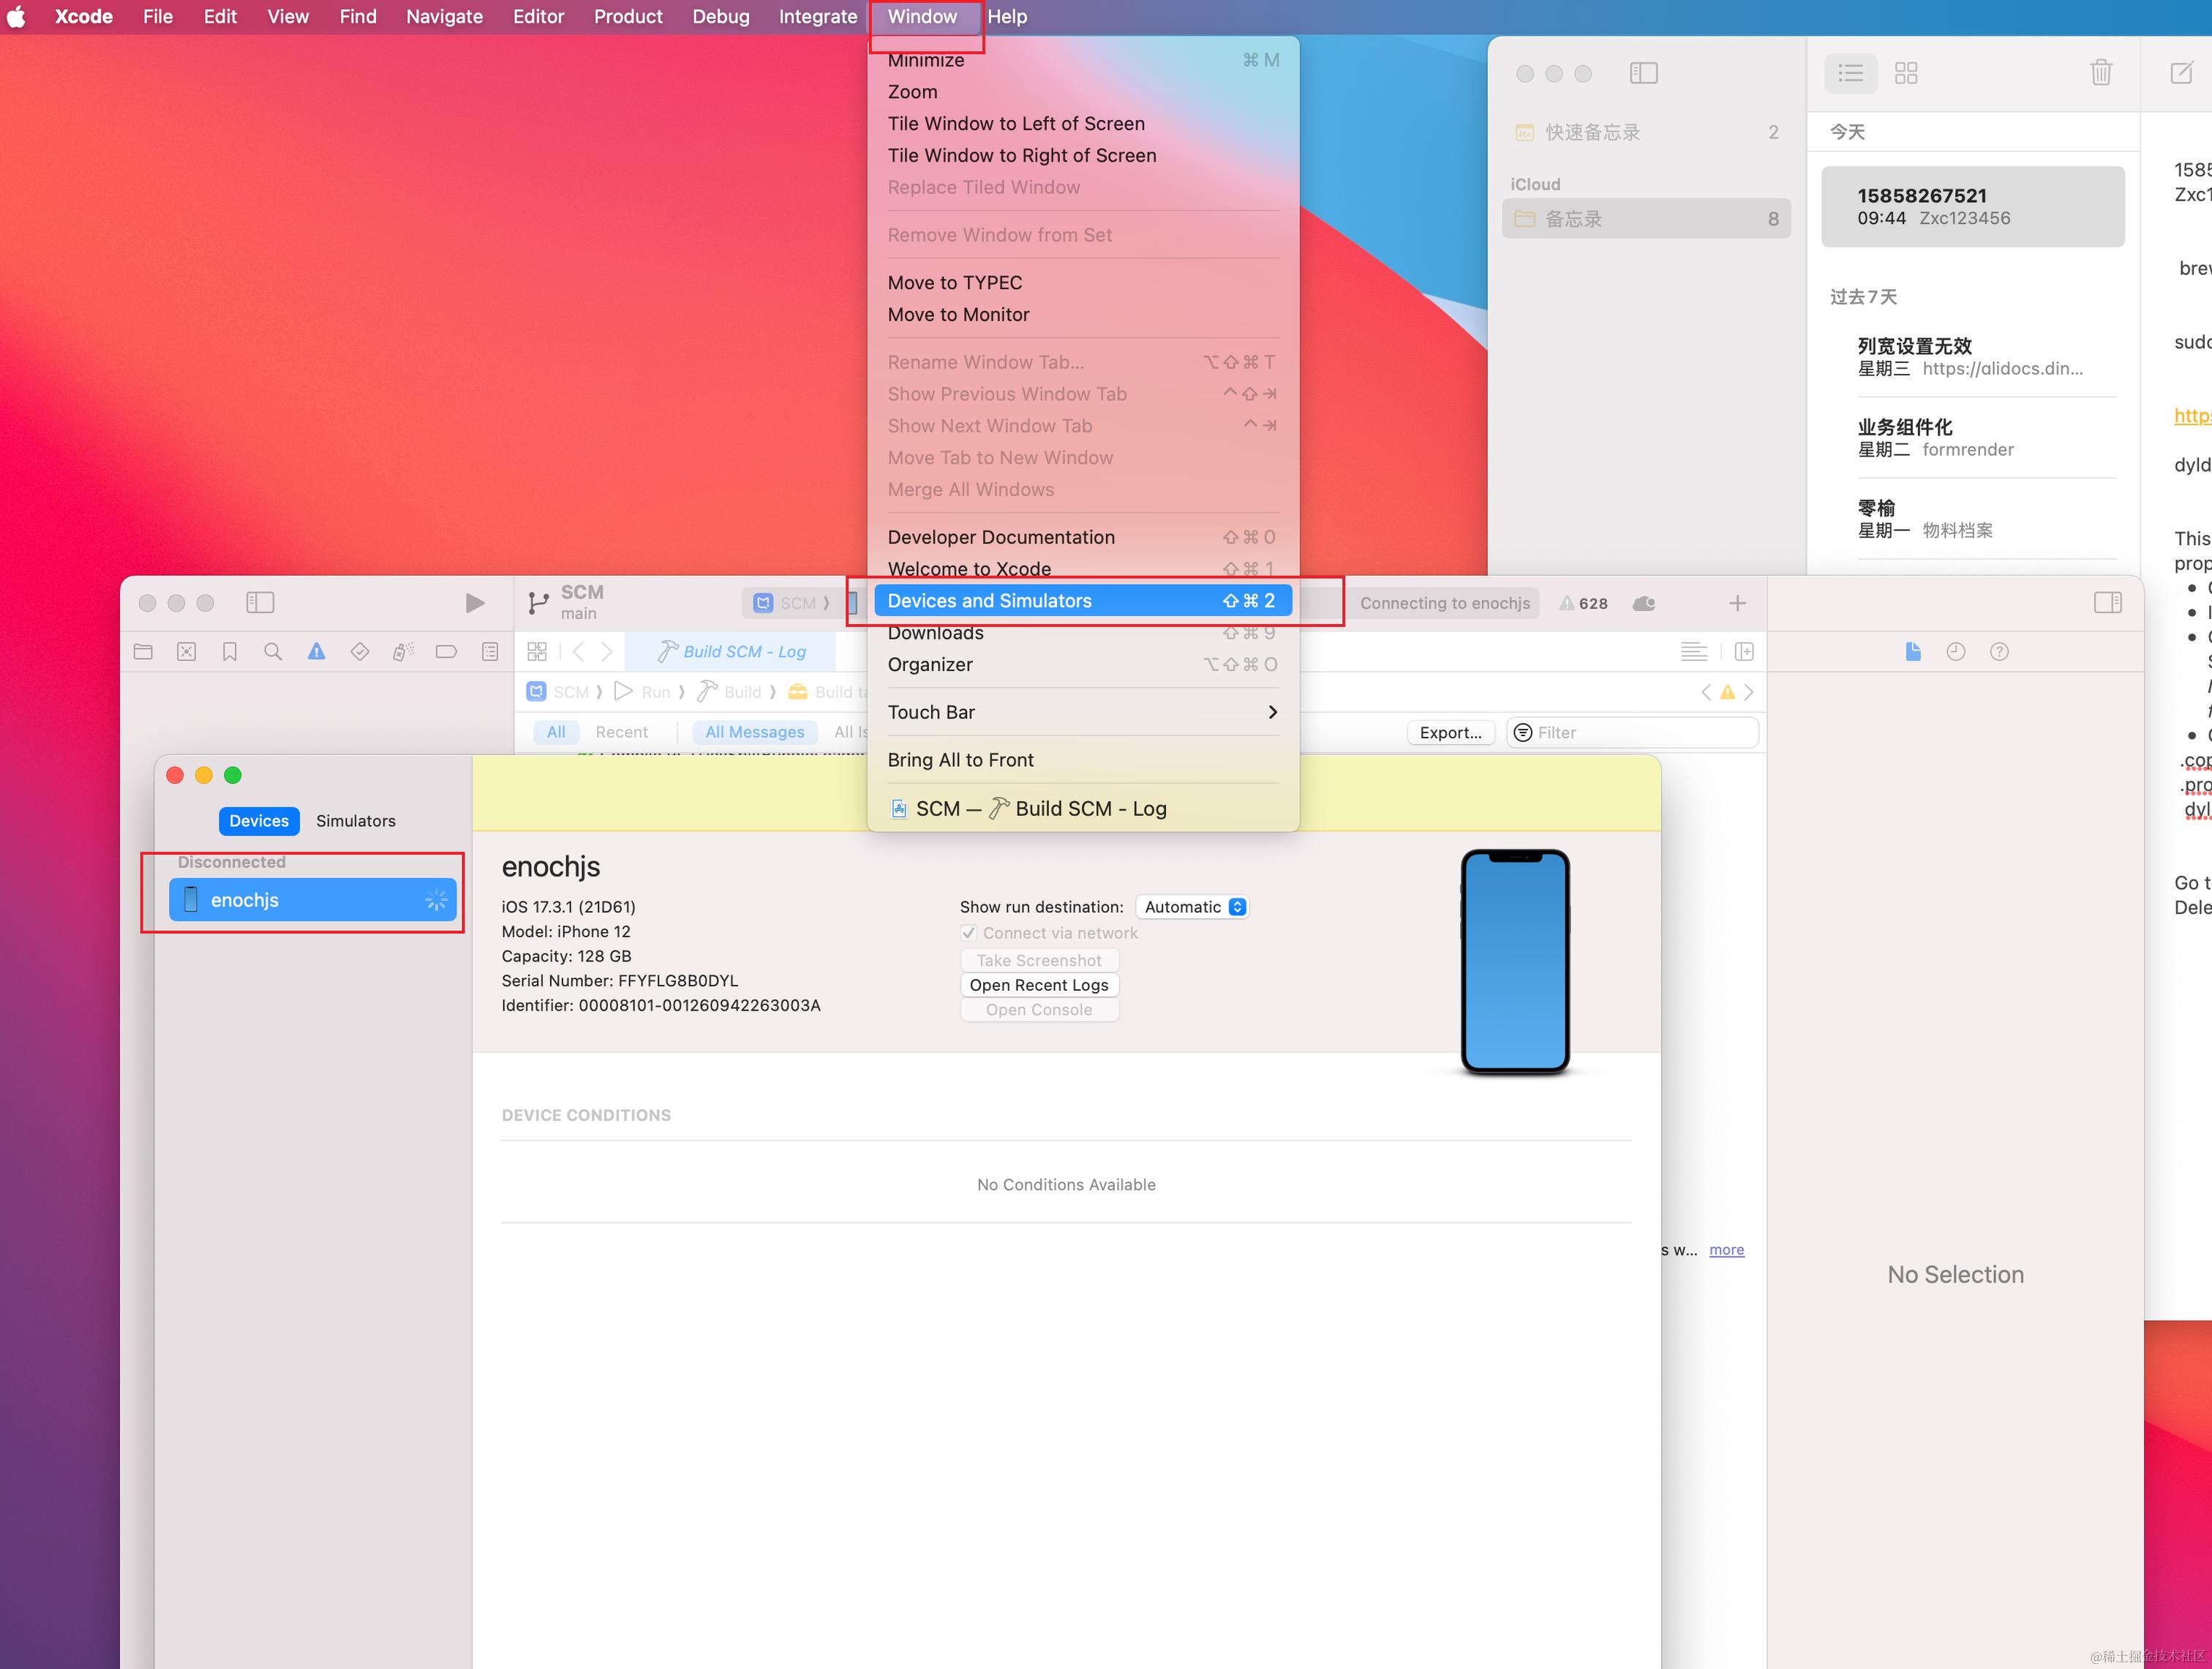Toggle Connect via network checkbox
This screenshot has width=2212, height=1669.
[x=968, y=933]
